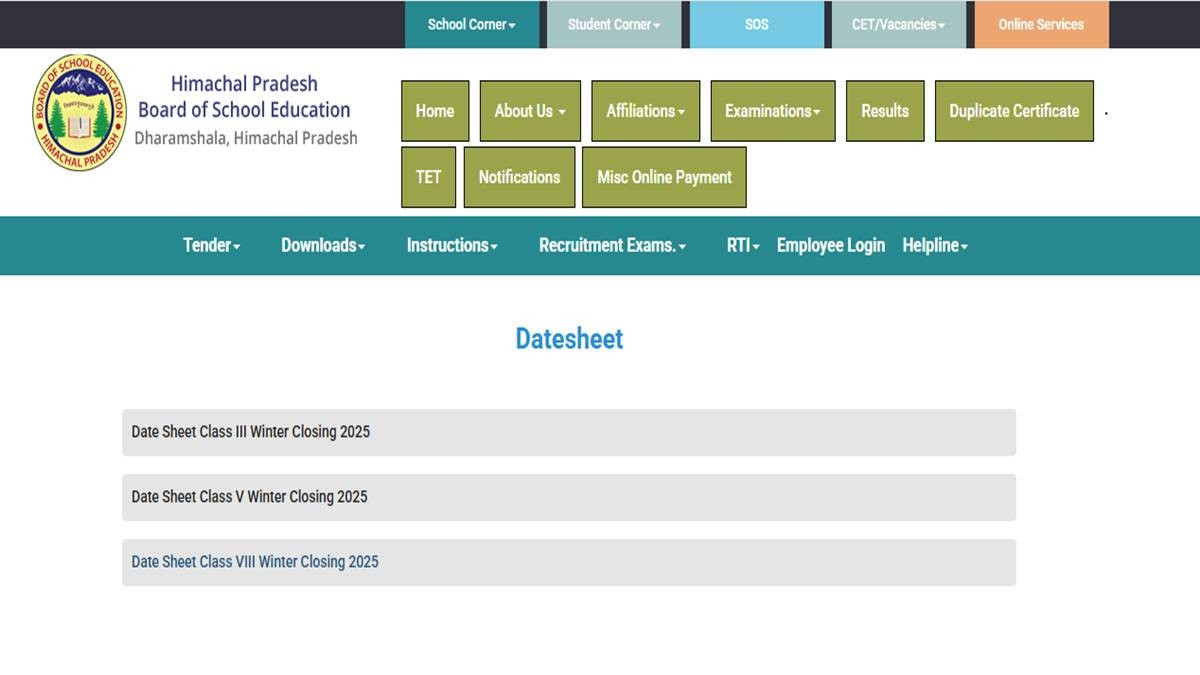Expand the Tender menu
The image size is (1200, 675).
pos(211,245)
